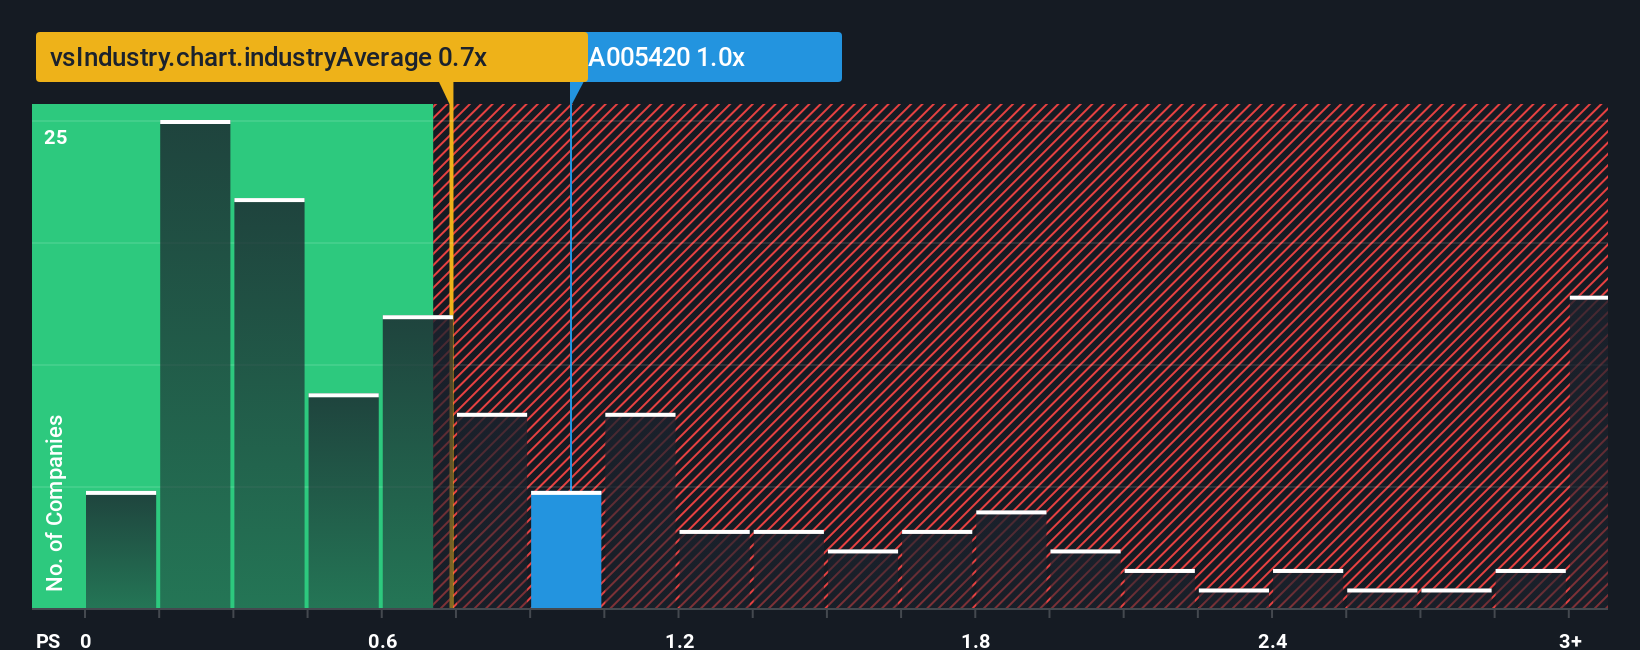Viewport: 1640px width, 650px height.
Task: Select the tallest green histogram bar
Action: [x=195, y=364]
